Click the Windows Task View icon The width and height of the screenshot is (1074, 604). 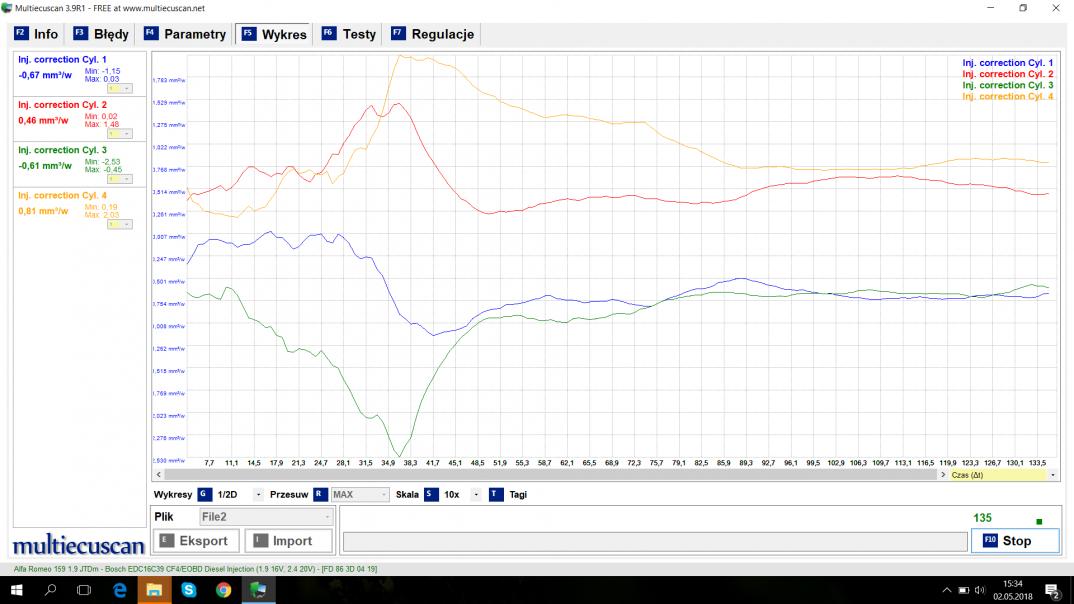click(84, 591)
